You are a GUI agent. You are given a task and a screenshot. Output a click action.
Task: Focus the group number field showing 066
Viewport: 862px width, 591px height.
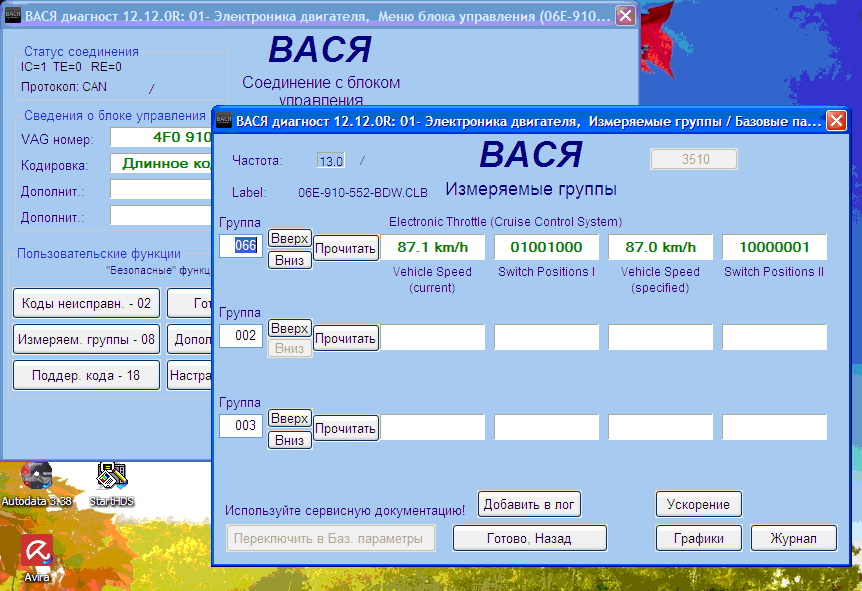pyautogui.click(x=241, y=245)
